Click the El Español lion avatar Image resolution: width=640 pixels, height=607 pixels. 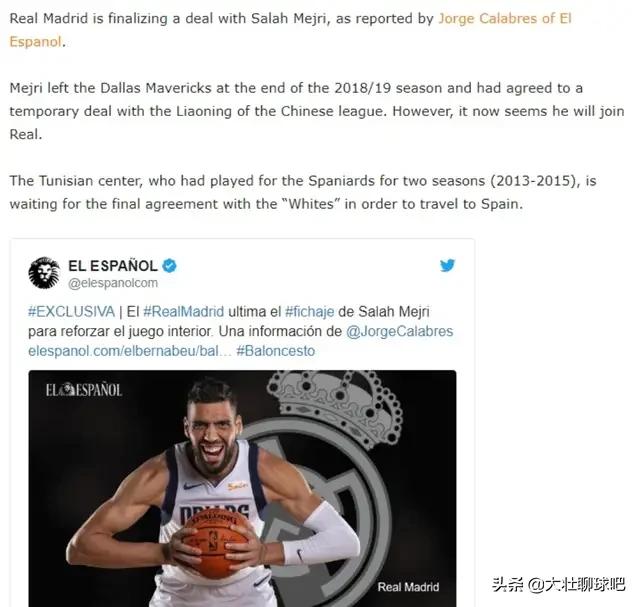(44, 273)
